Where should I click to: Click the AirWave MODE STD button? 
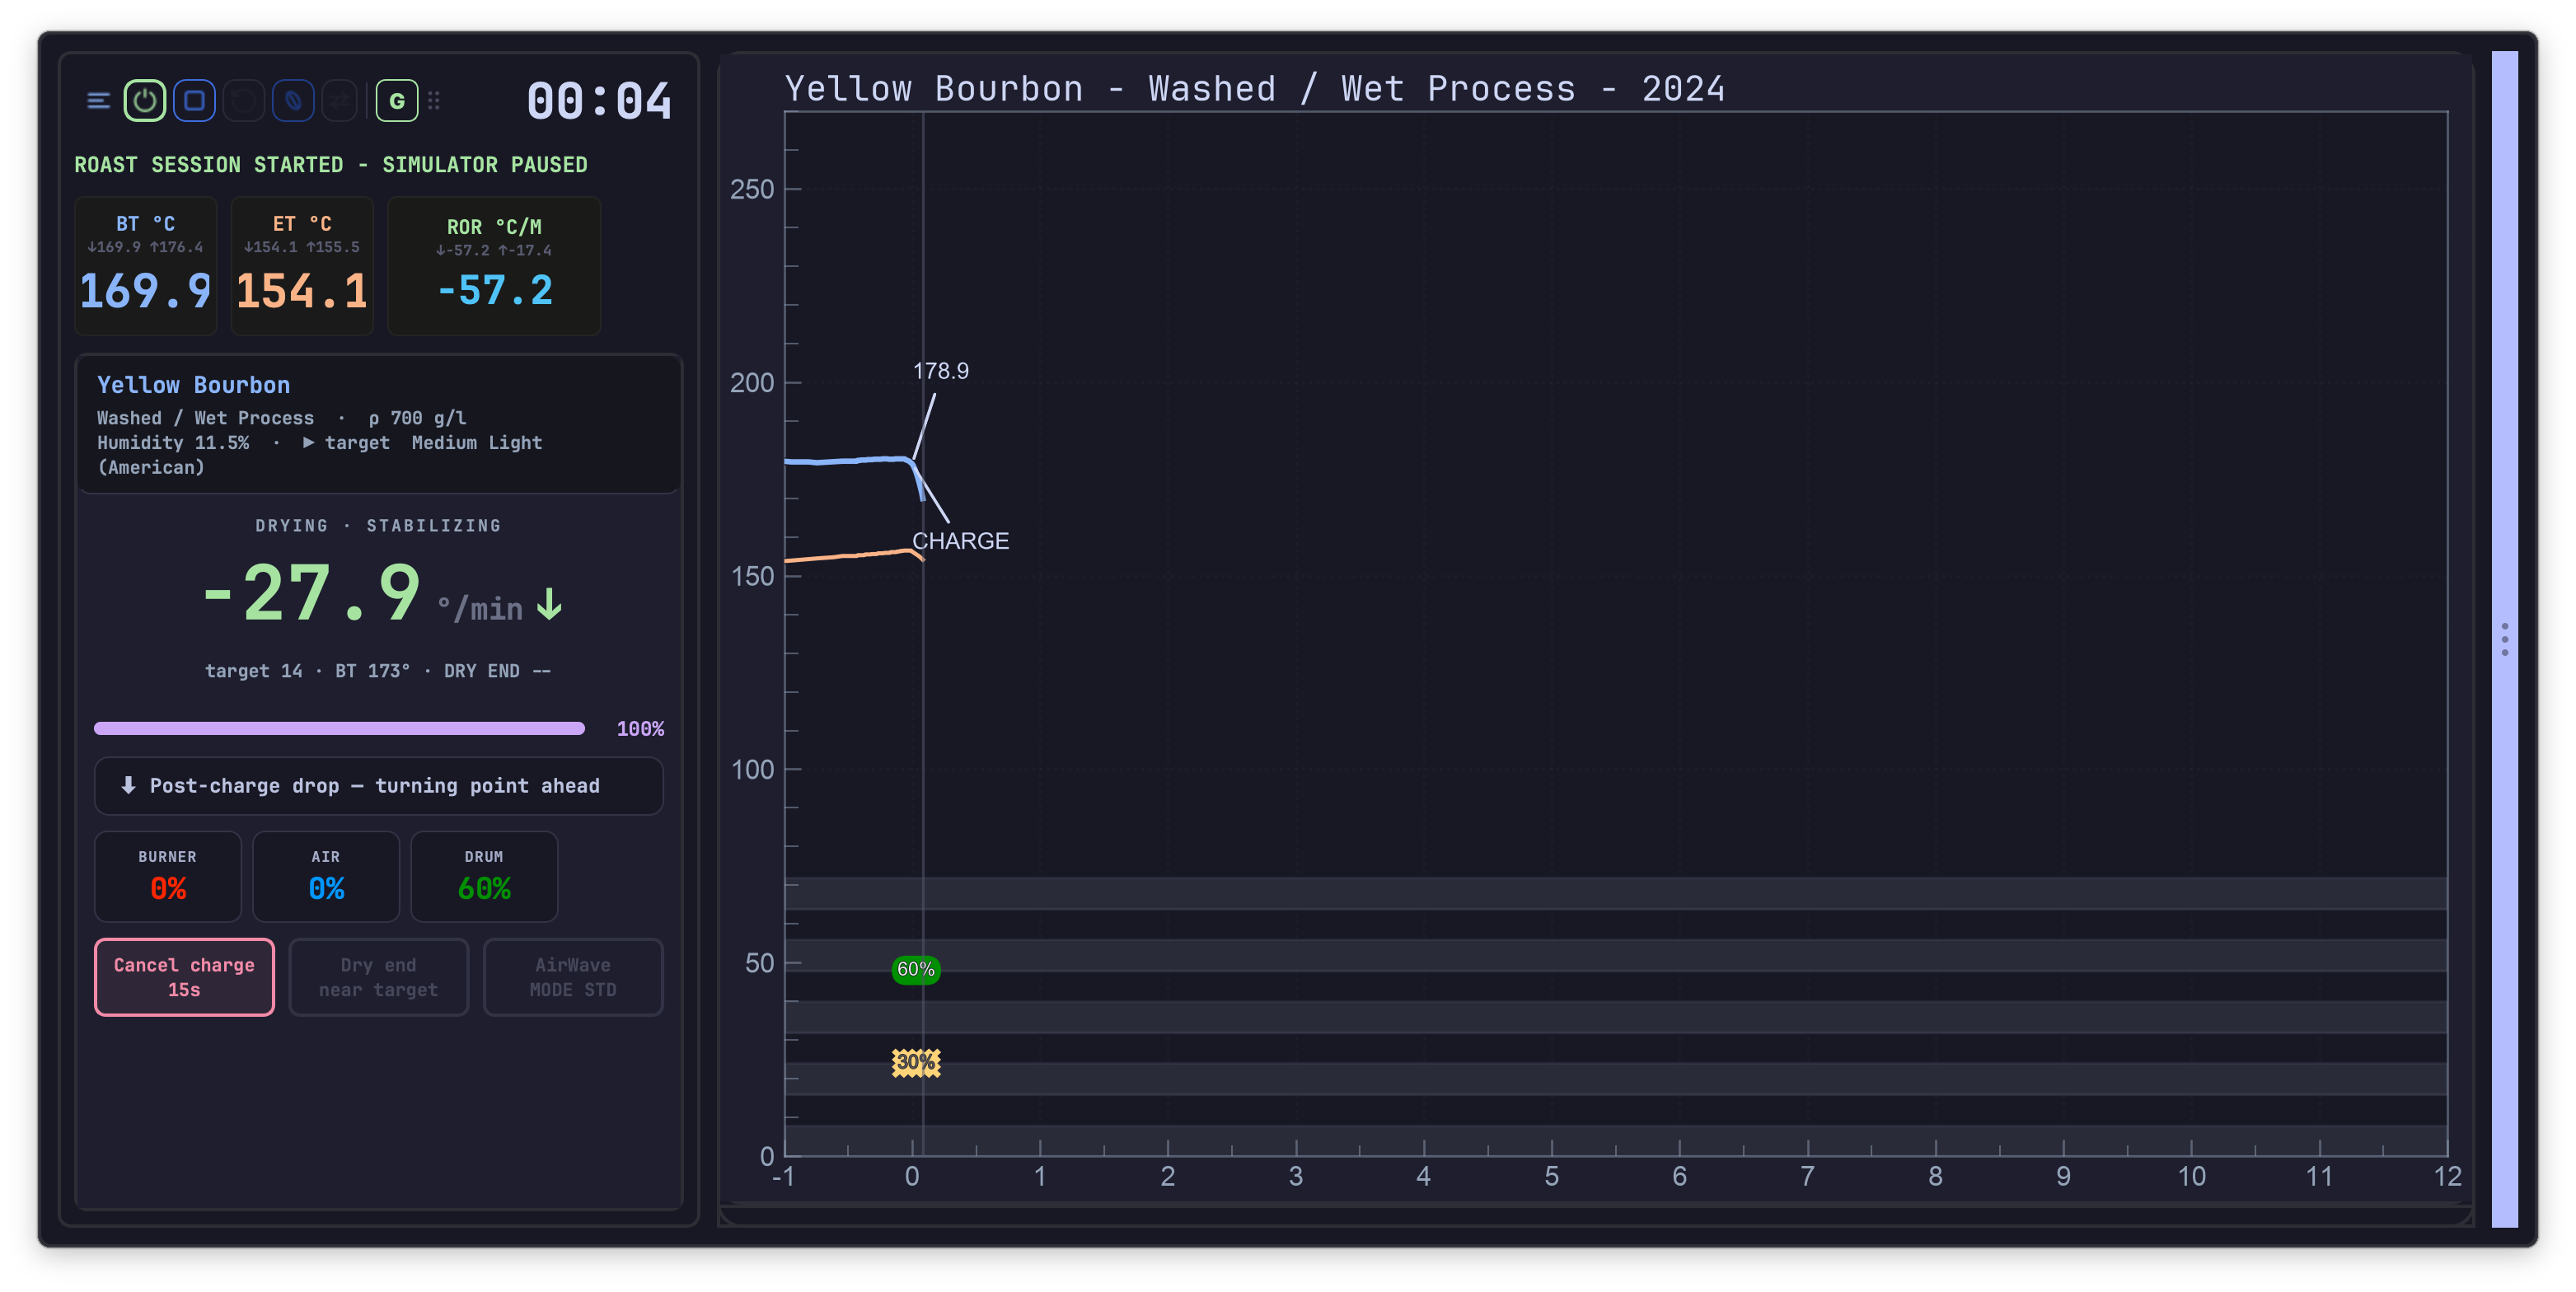[x=573, y=977]
